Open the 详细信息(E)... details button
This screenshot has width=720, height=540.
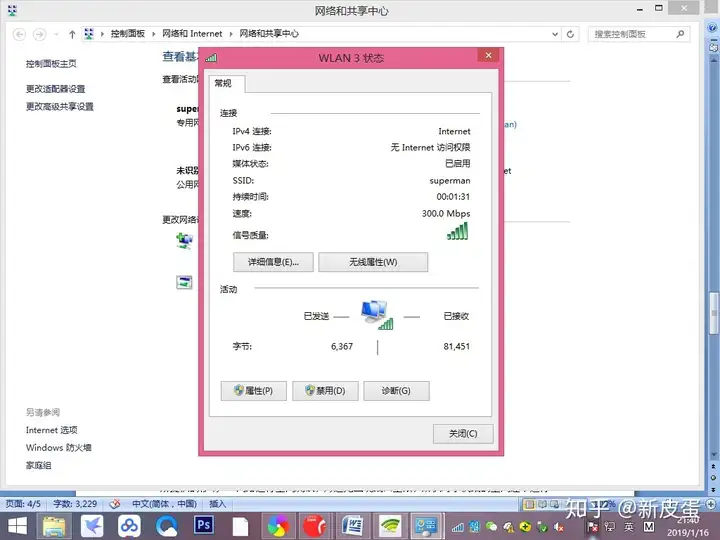click(x=273, y=262)
